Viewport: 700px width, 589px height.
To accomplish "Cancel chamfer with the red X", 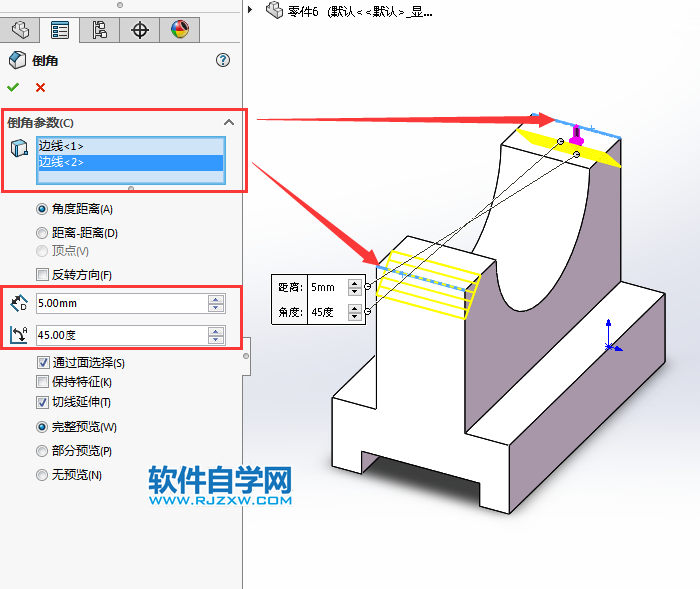I will tap(40, 88).
